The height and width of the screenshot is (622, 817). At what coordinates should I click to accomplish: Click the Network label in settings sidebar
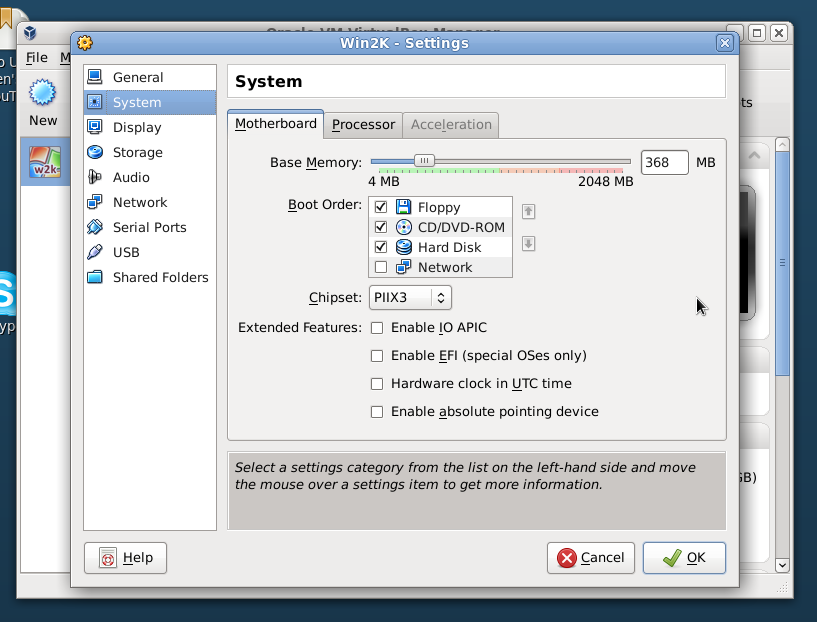(140, 203)
